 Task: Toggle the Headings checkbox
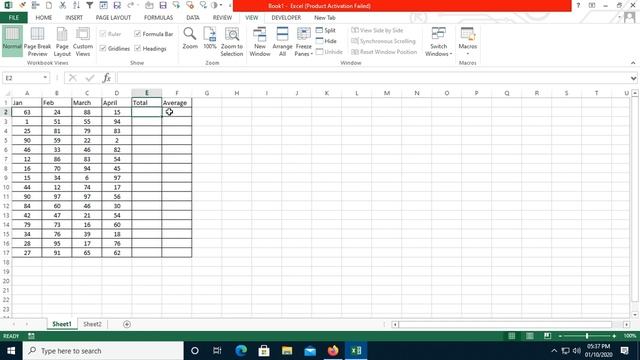[x=150, y=49]
